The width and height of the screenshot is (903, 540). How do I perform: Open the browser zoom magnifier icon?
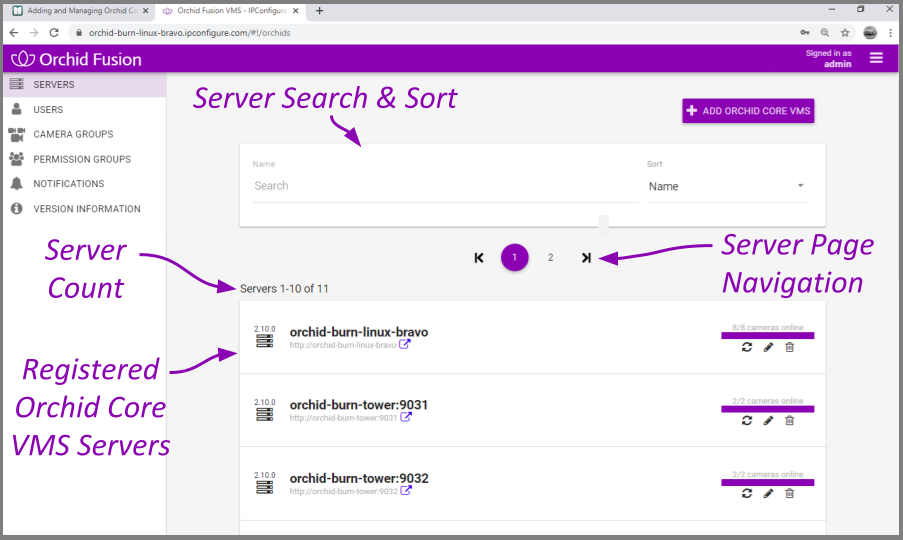(825, 33)
